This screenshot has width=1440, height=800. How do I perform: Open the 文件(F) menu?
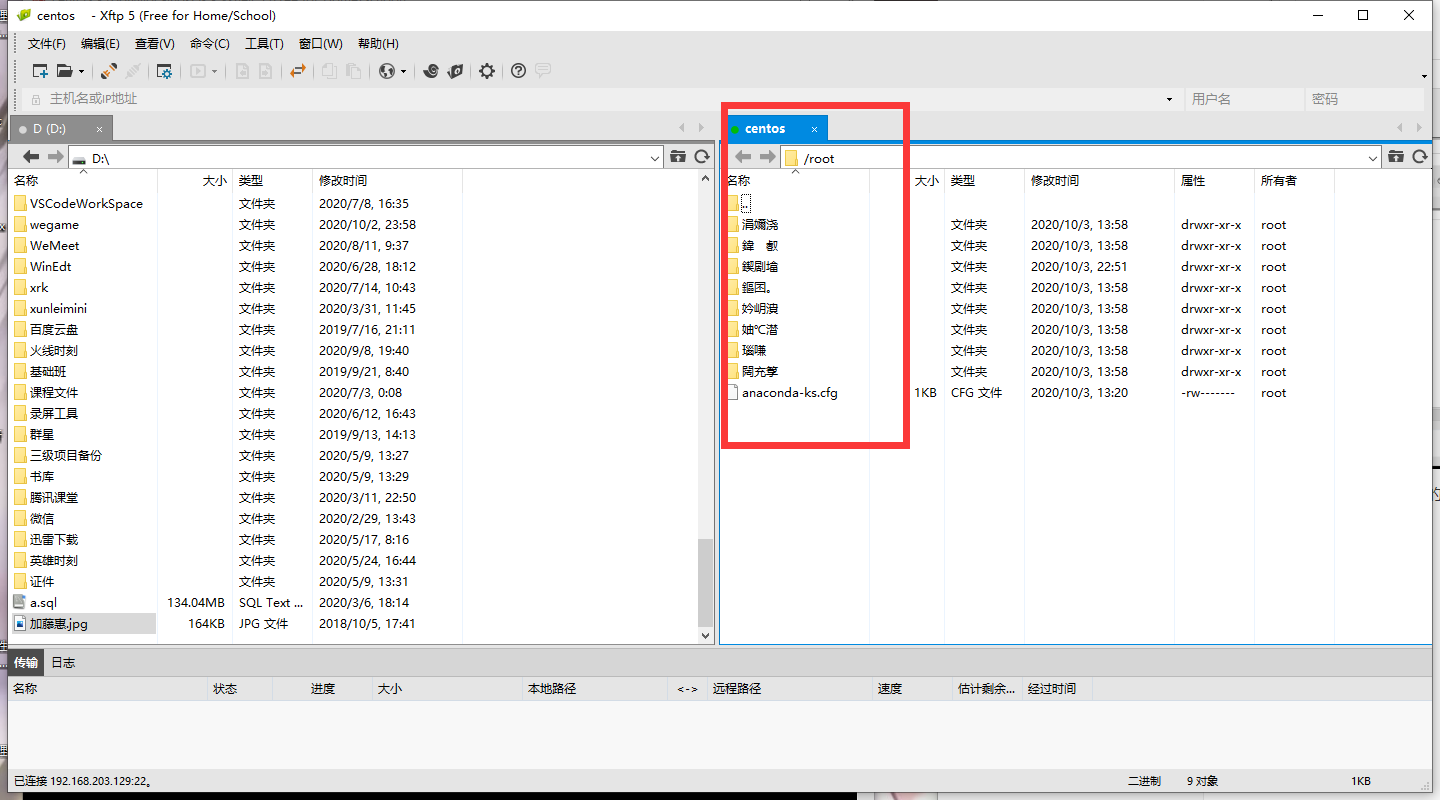click(46, 44)
